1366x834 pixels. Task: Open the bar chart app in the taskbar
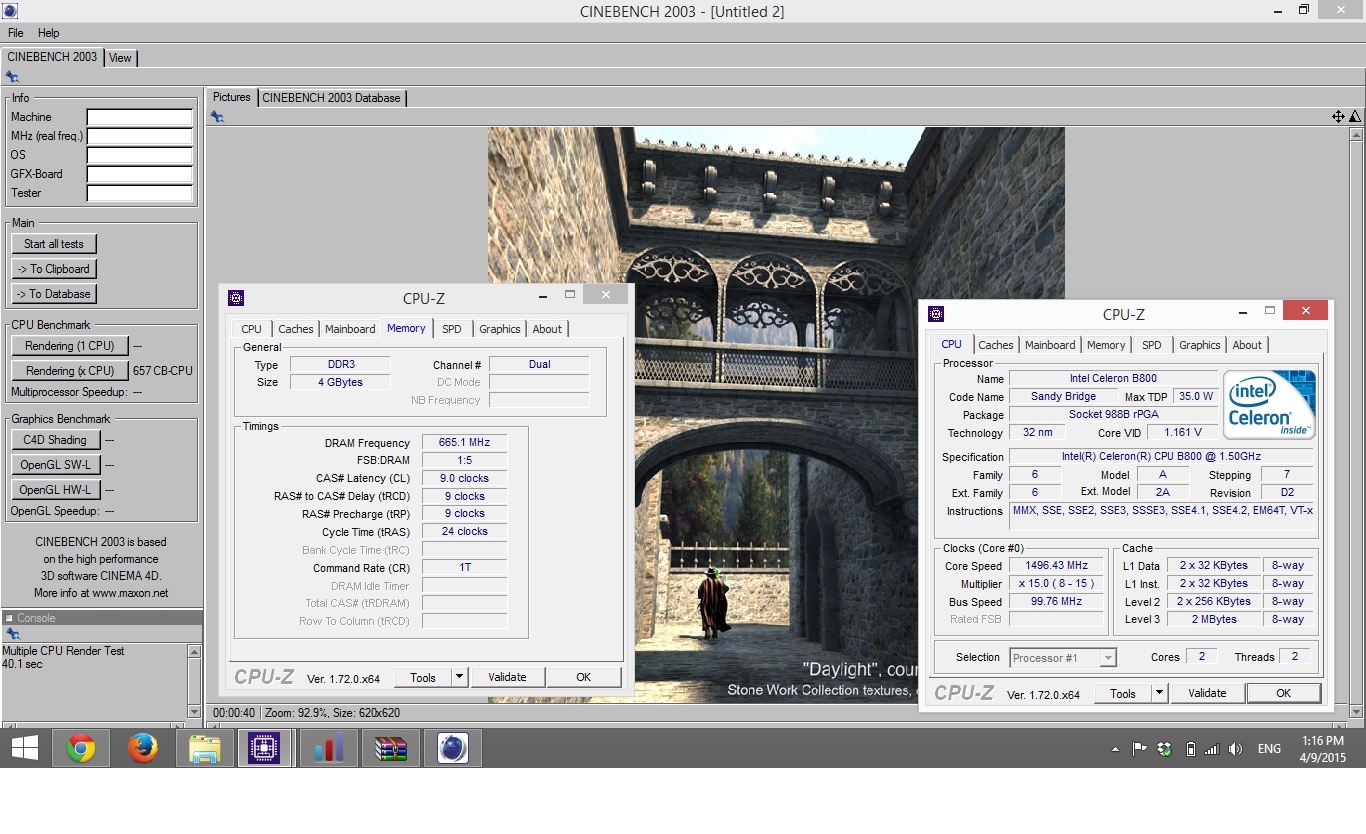[x=328, y=748]
